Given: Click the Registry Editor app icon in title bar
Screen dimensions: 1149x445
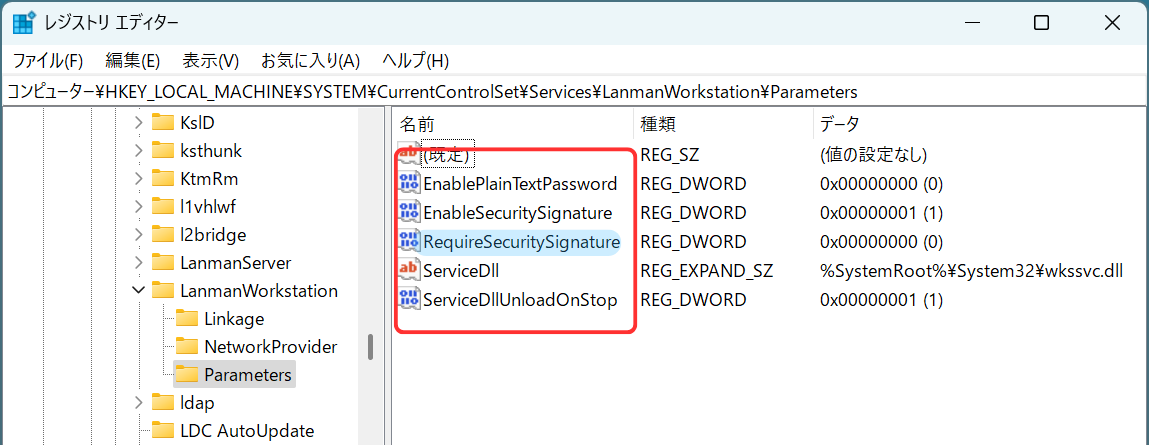Looking at the screenshot, I should pyautogui.click(x=23, y=23).
